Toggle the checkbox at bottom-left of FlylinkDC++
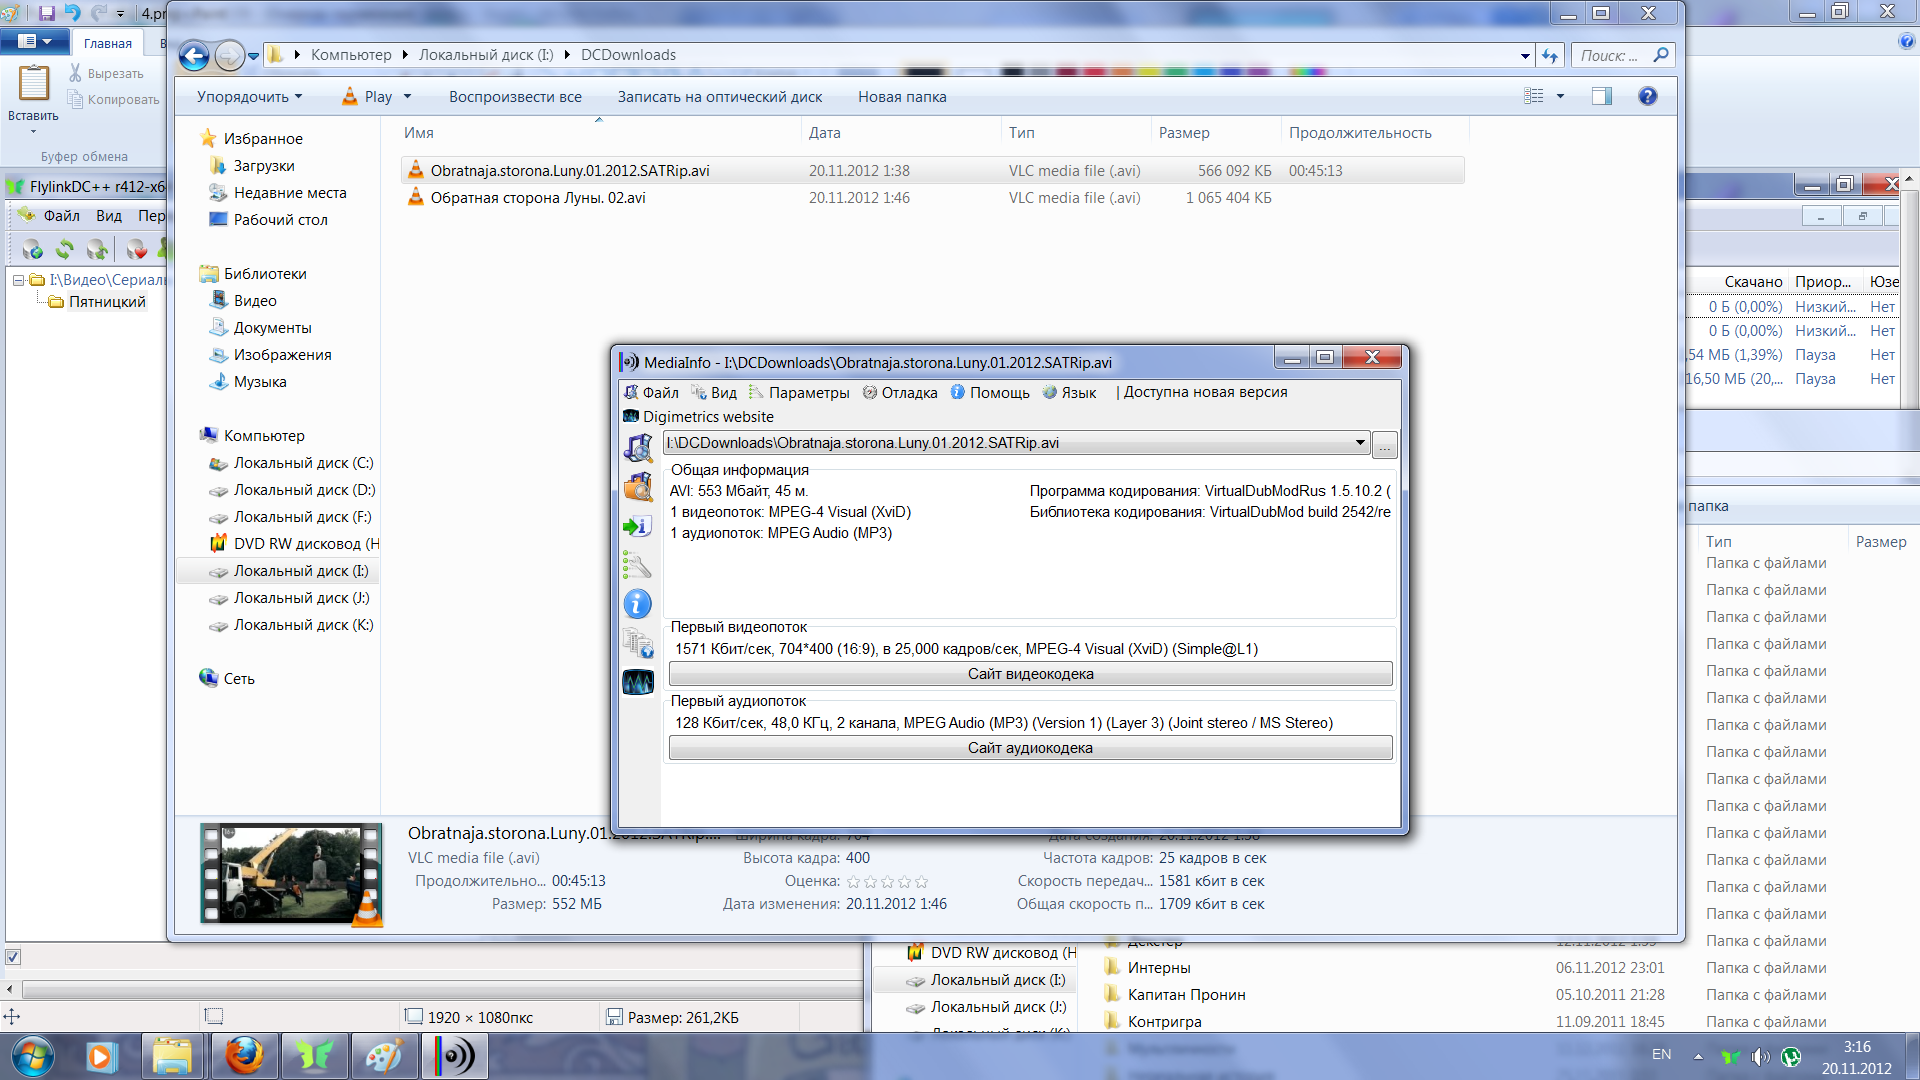The height and width of the screenshot is (1080, 1920). [x=13, y=957]
